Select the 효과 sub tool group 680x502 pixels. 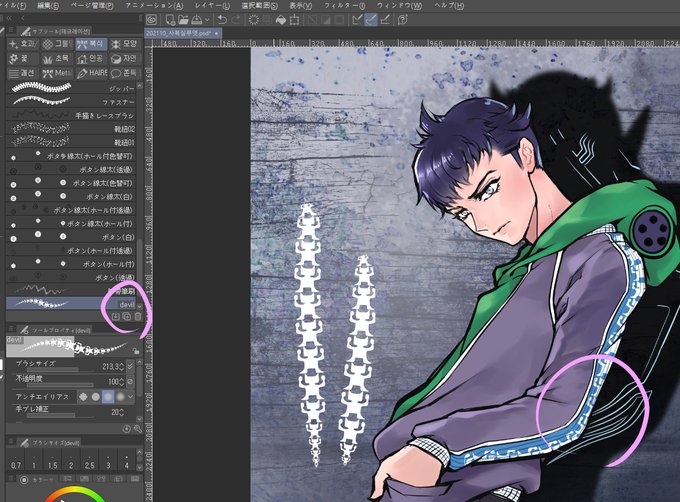23,44
